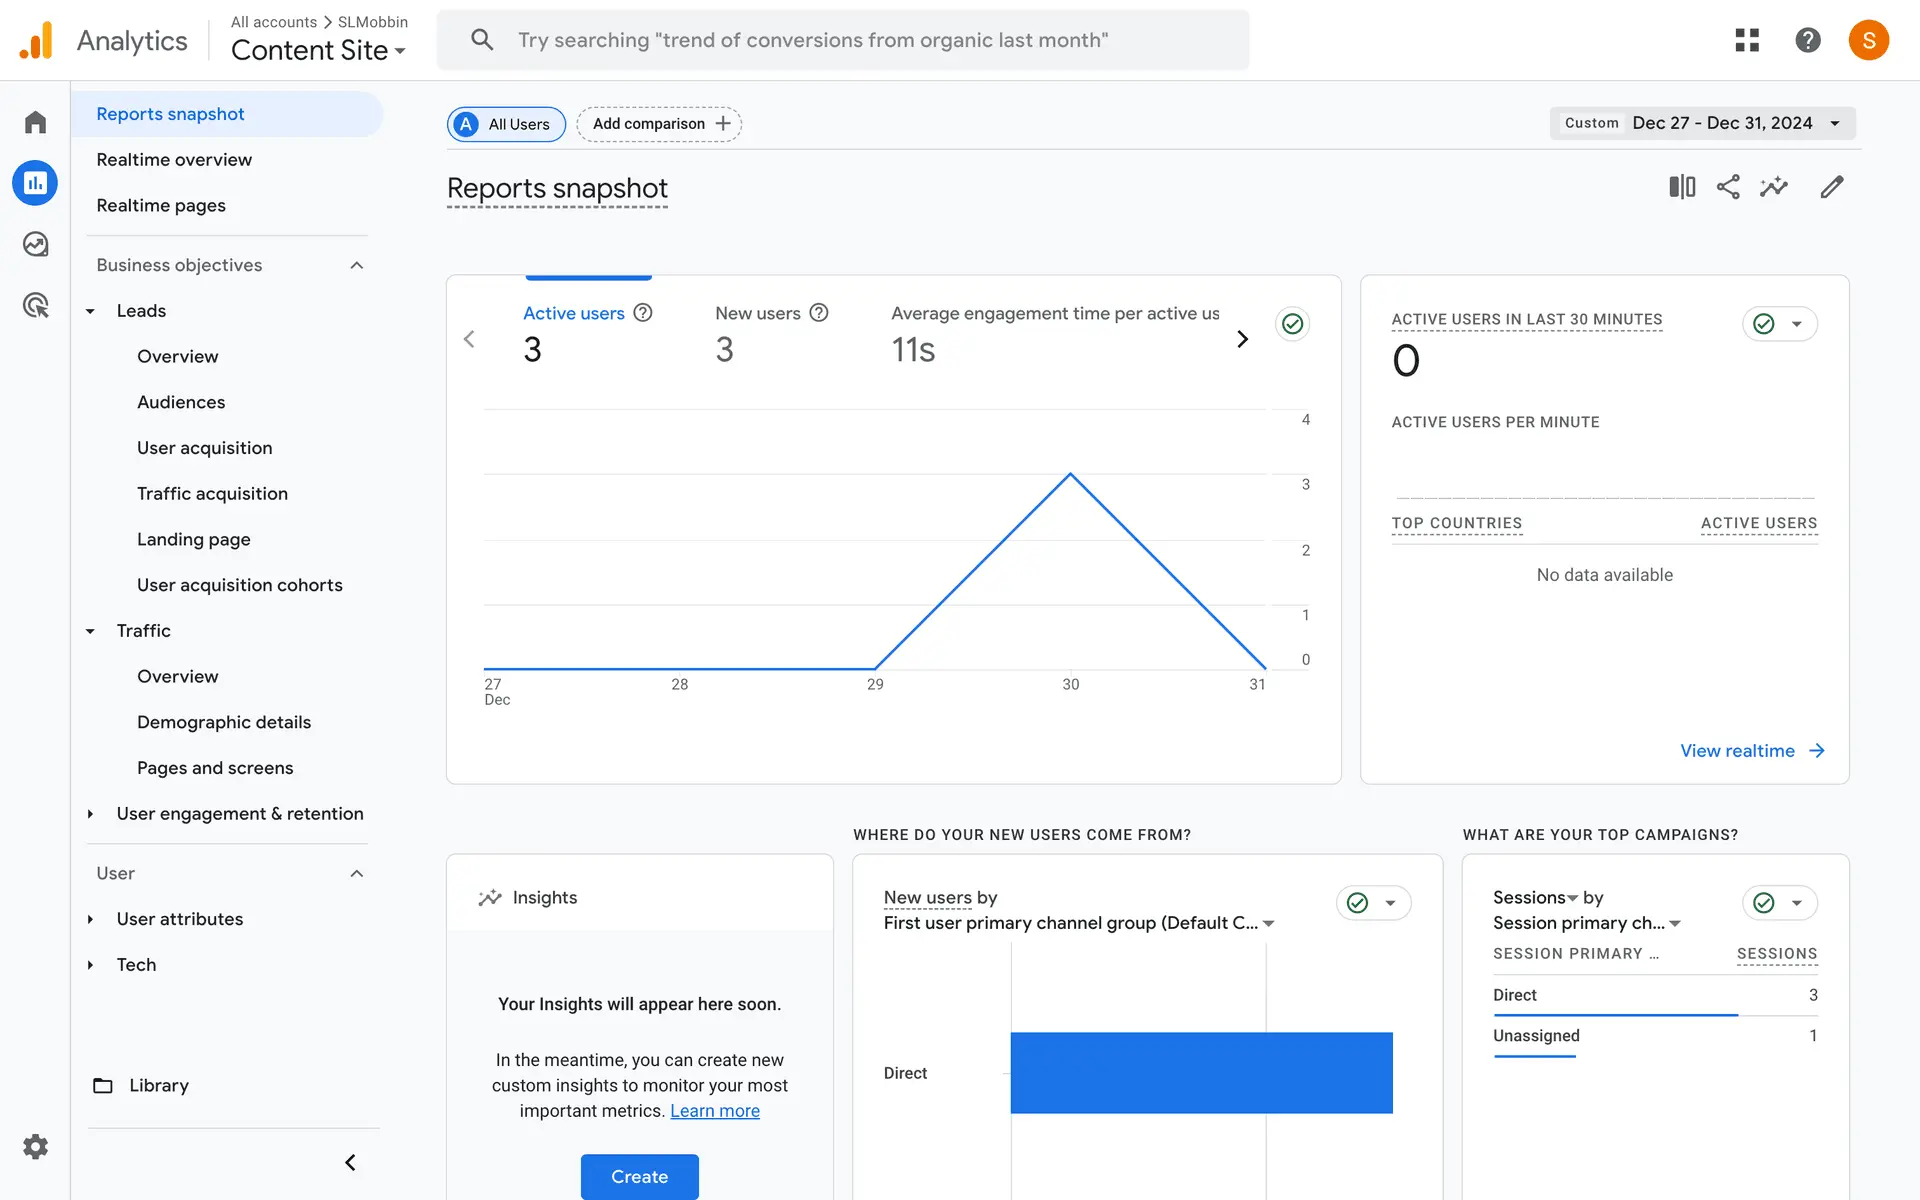The height and width of the screenshot is (1200, 1920).
Task: Toggle the checkmark status on the Sessions campaigns card
Action: tap(1765, 903)
